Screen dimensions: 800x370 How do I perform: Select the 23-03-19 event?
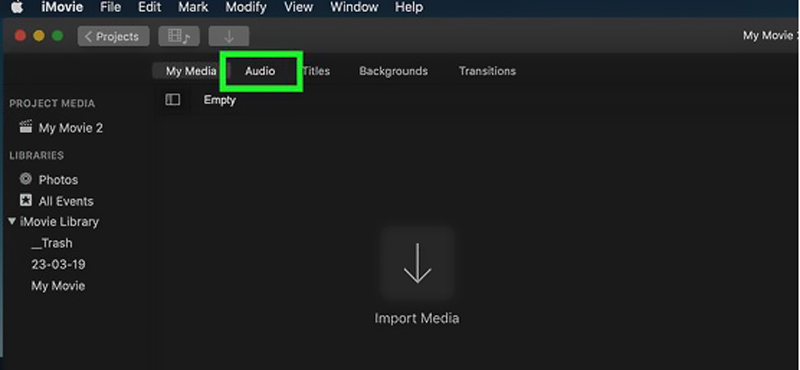pos(58,264)
